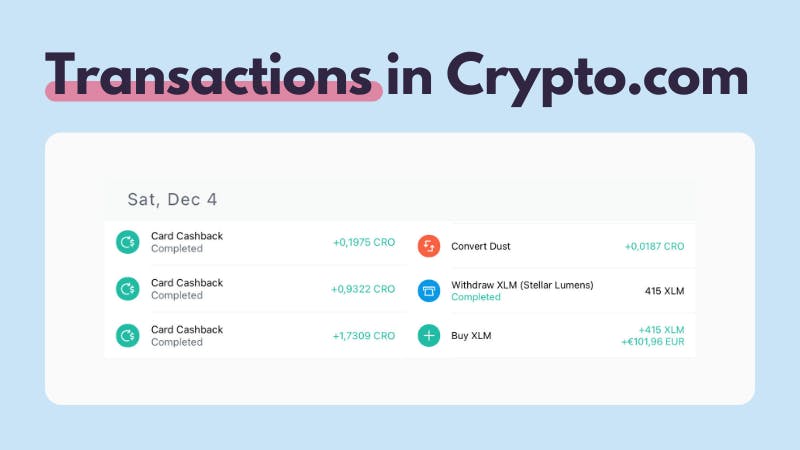Select the Buy XLM transaction label
Image resolution: width=800 pixels, height=450 pixels.
coord(471,336)
